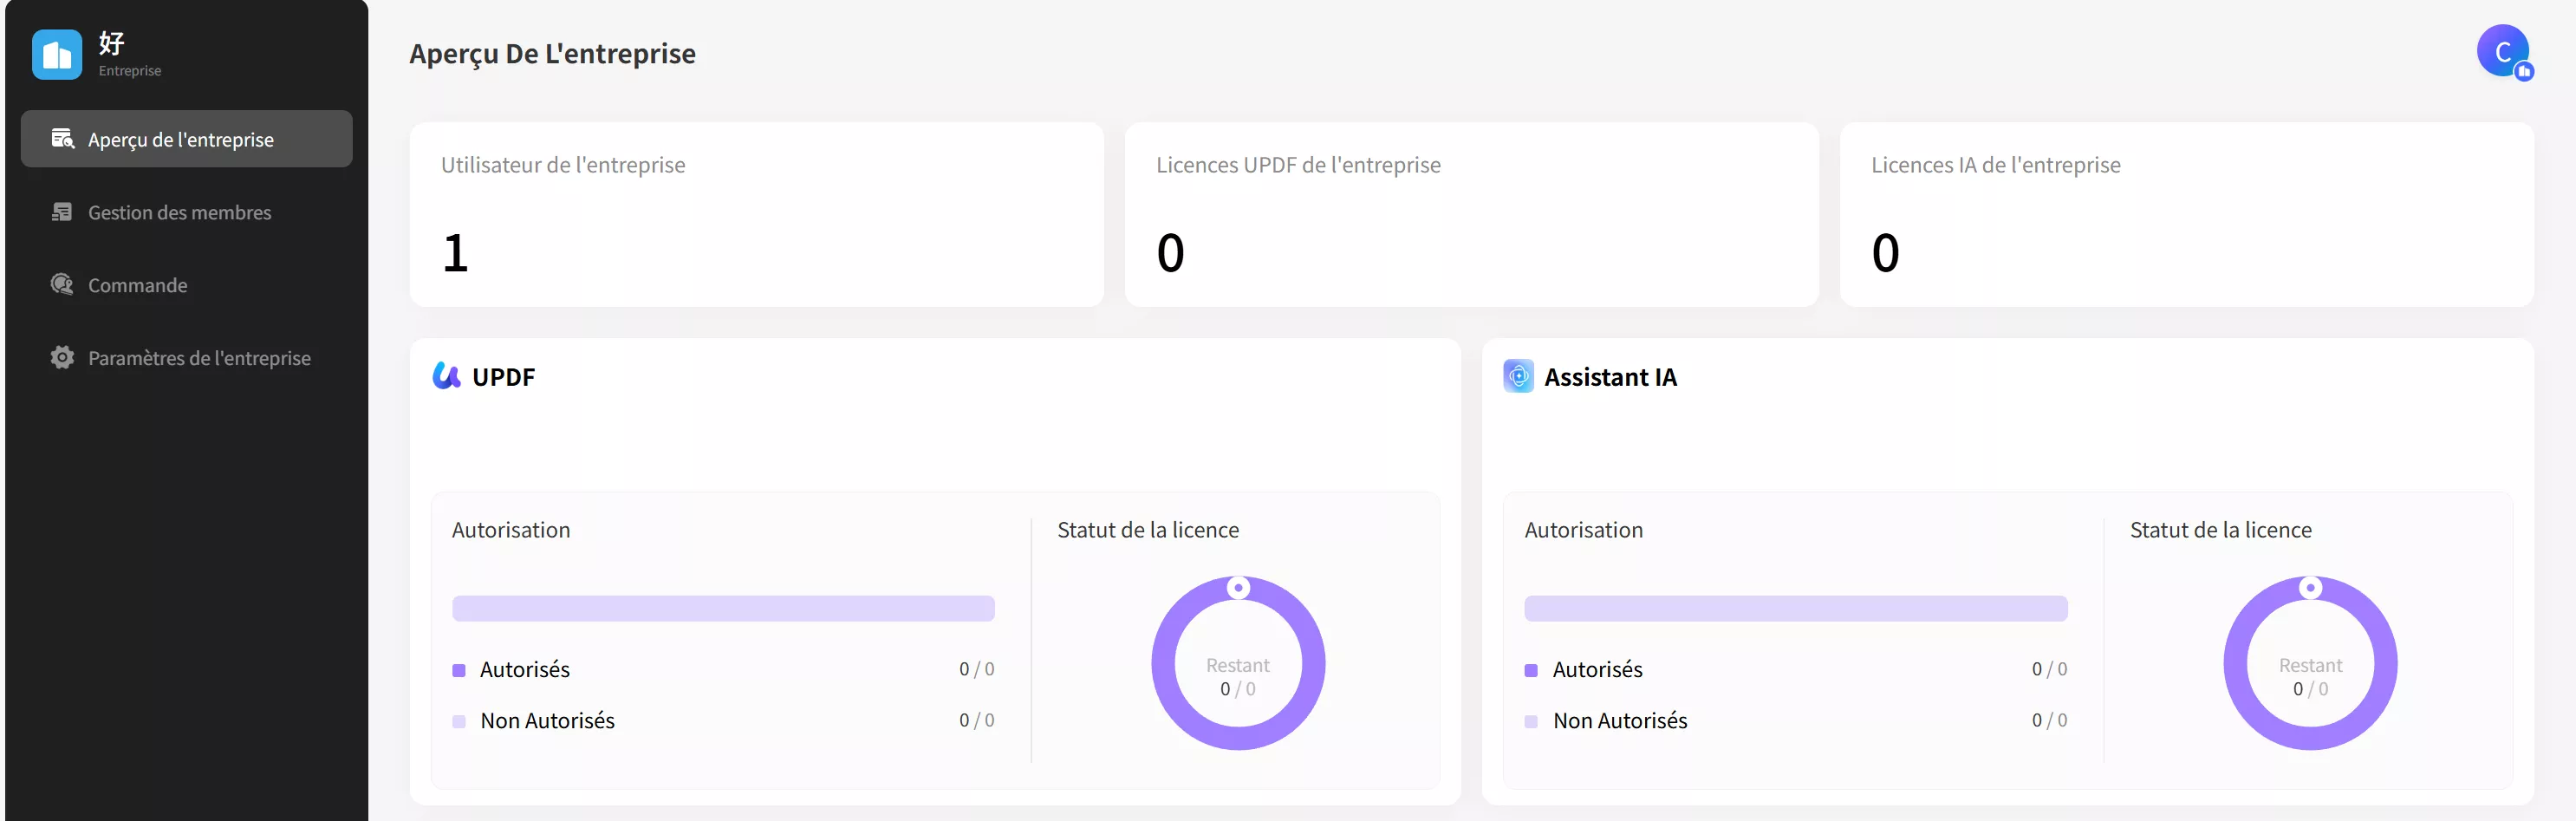Click the UPDF authorization progress bar
Screen dimensions: 2576x821
[x=723, y=608]
